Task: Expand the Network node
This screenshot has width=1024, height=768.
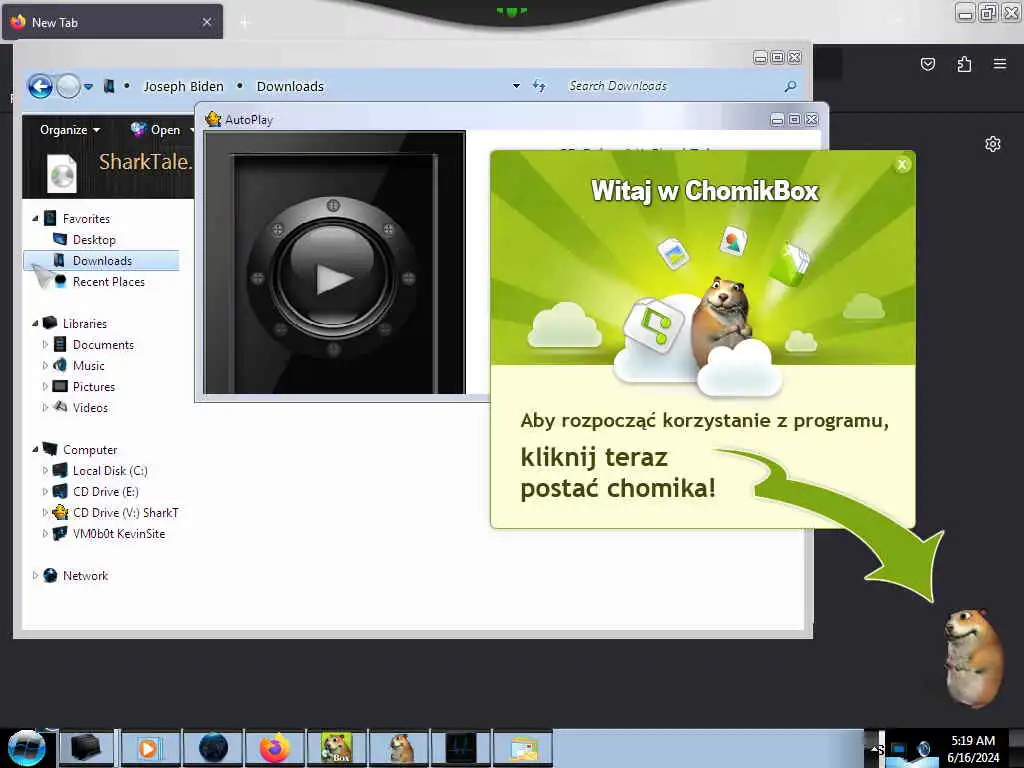Action: [x=35, y=575]
